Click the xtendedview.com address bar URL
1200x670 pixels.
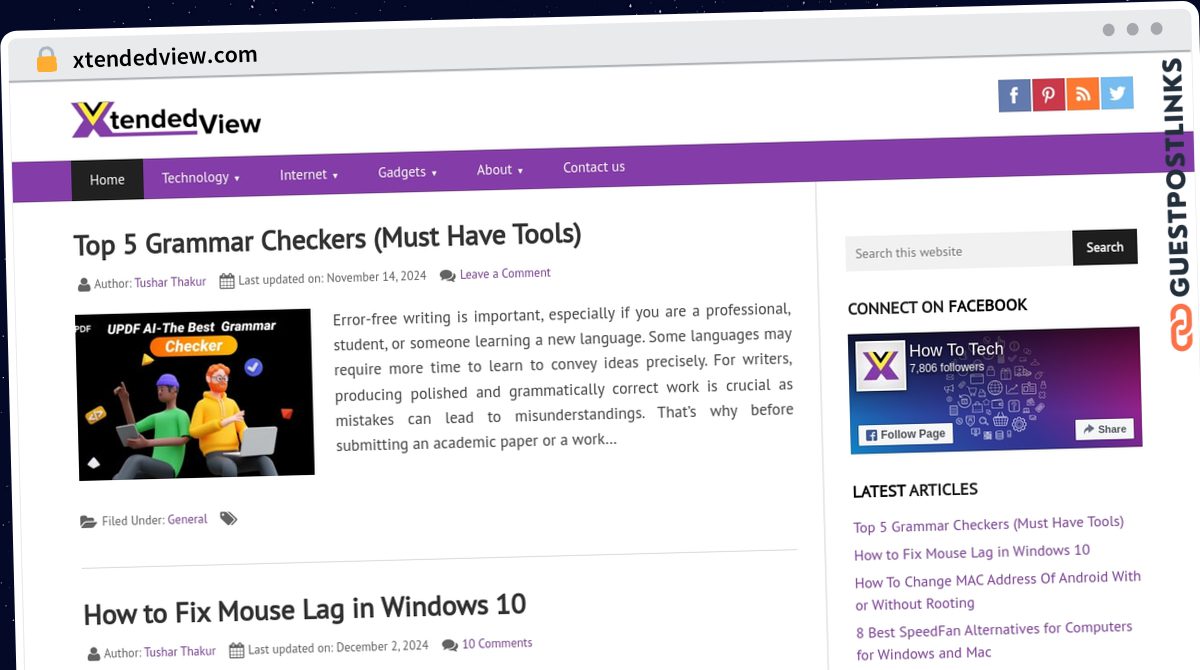click(165, 57)
